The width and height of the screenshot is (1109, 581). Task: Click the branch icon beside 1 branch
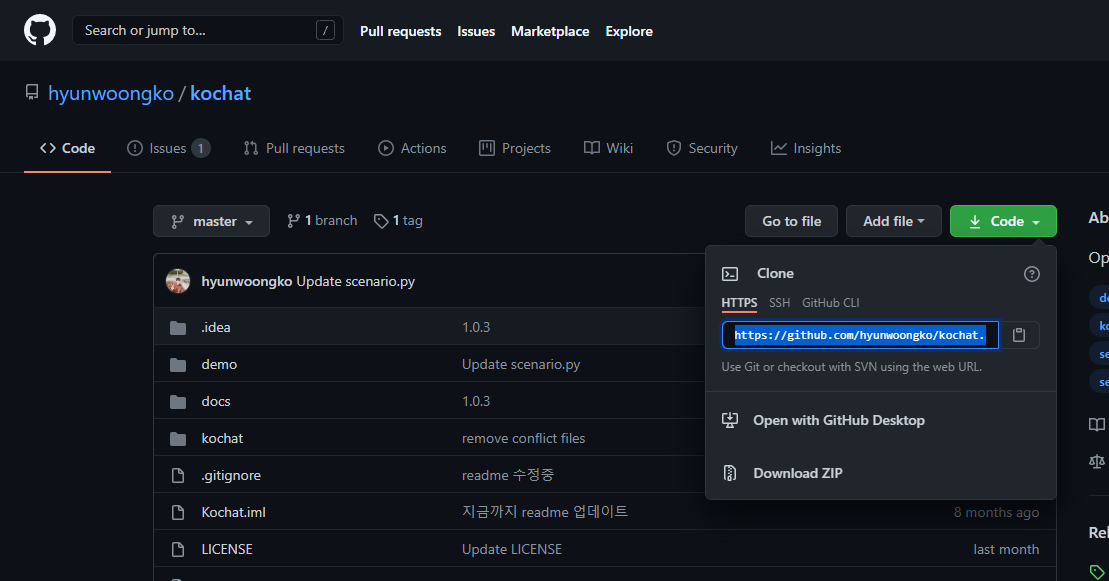(x=294, y=221)
